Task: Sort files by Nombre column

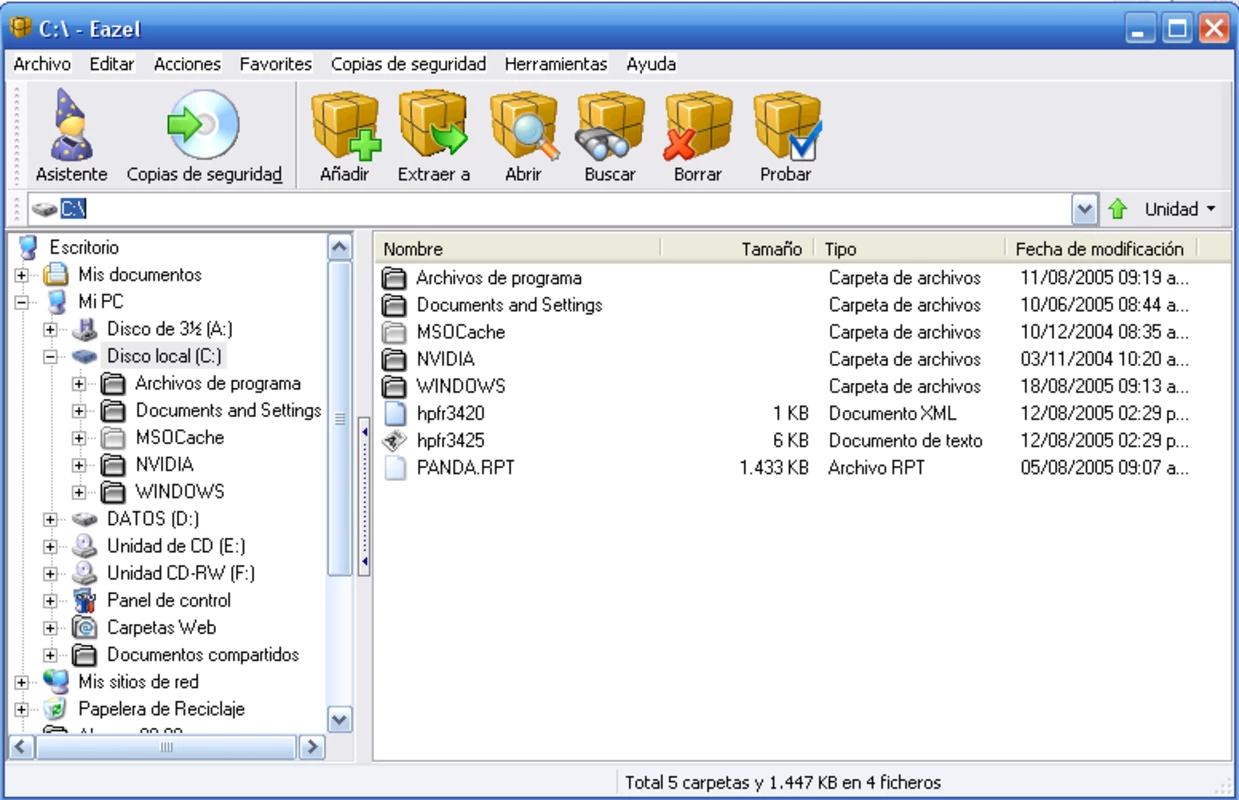Action: pyautogui.click(x=518, y=249)
